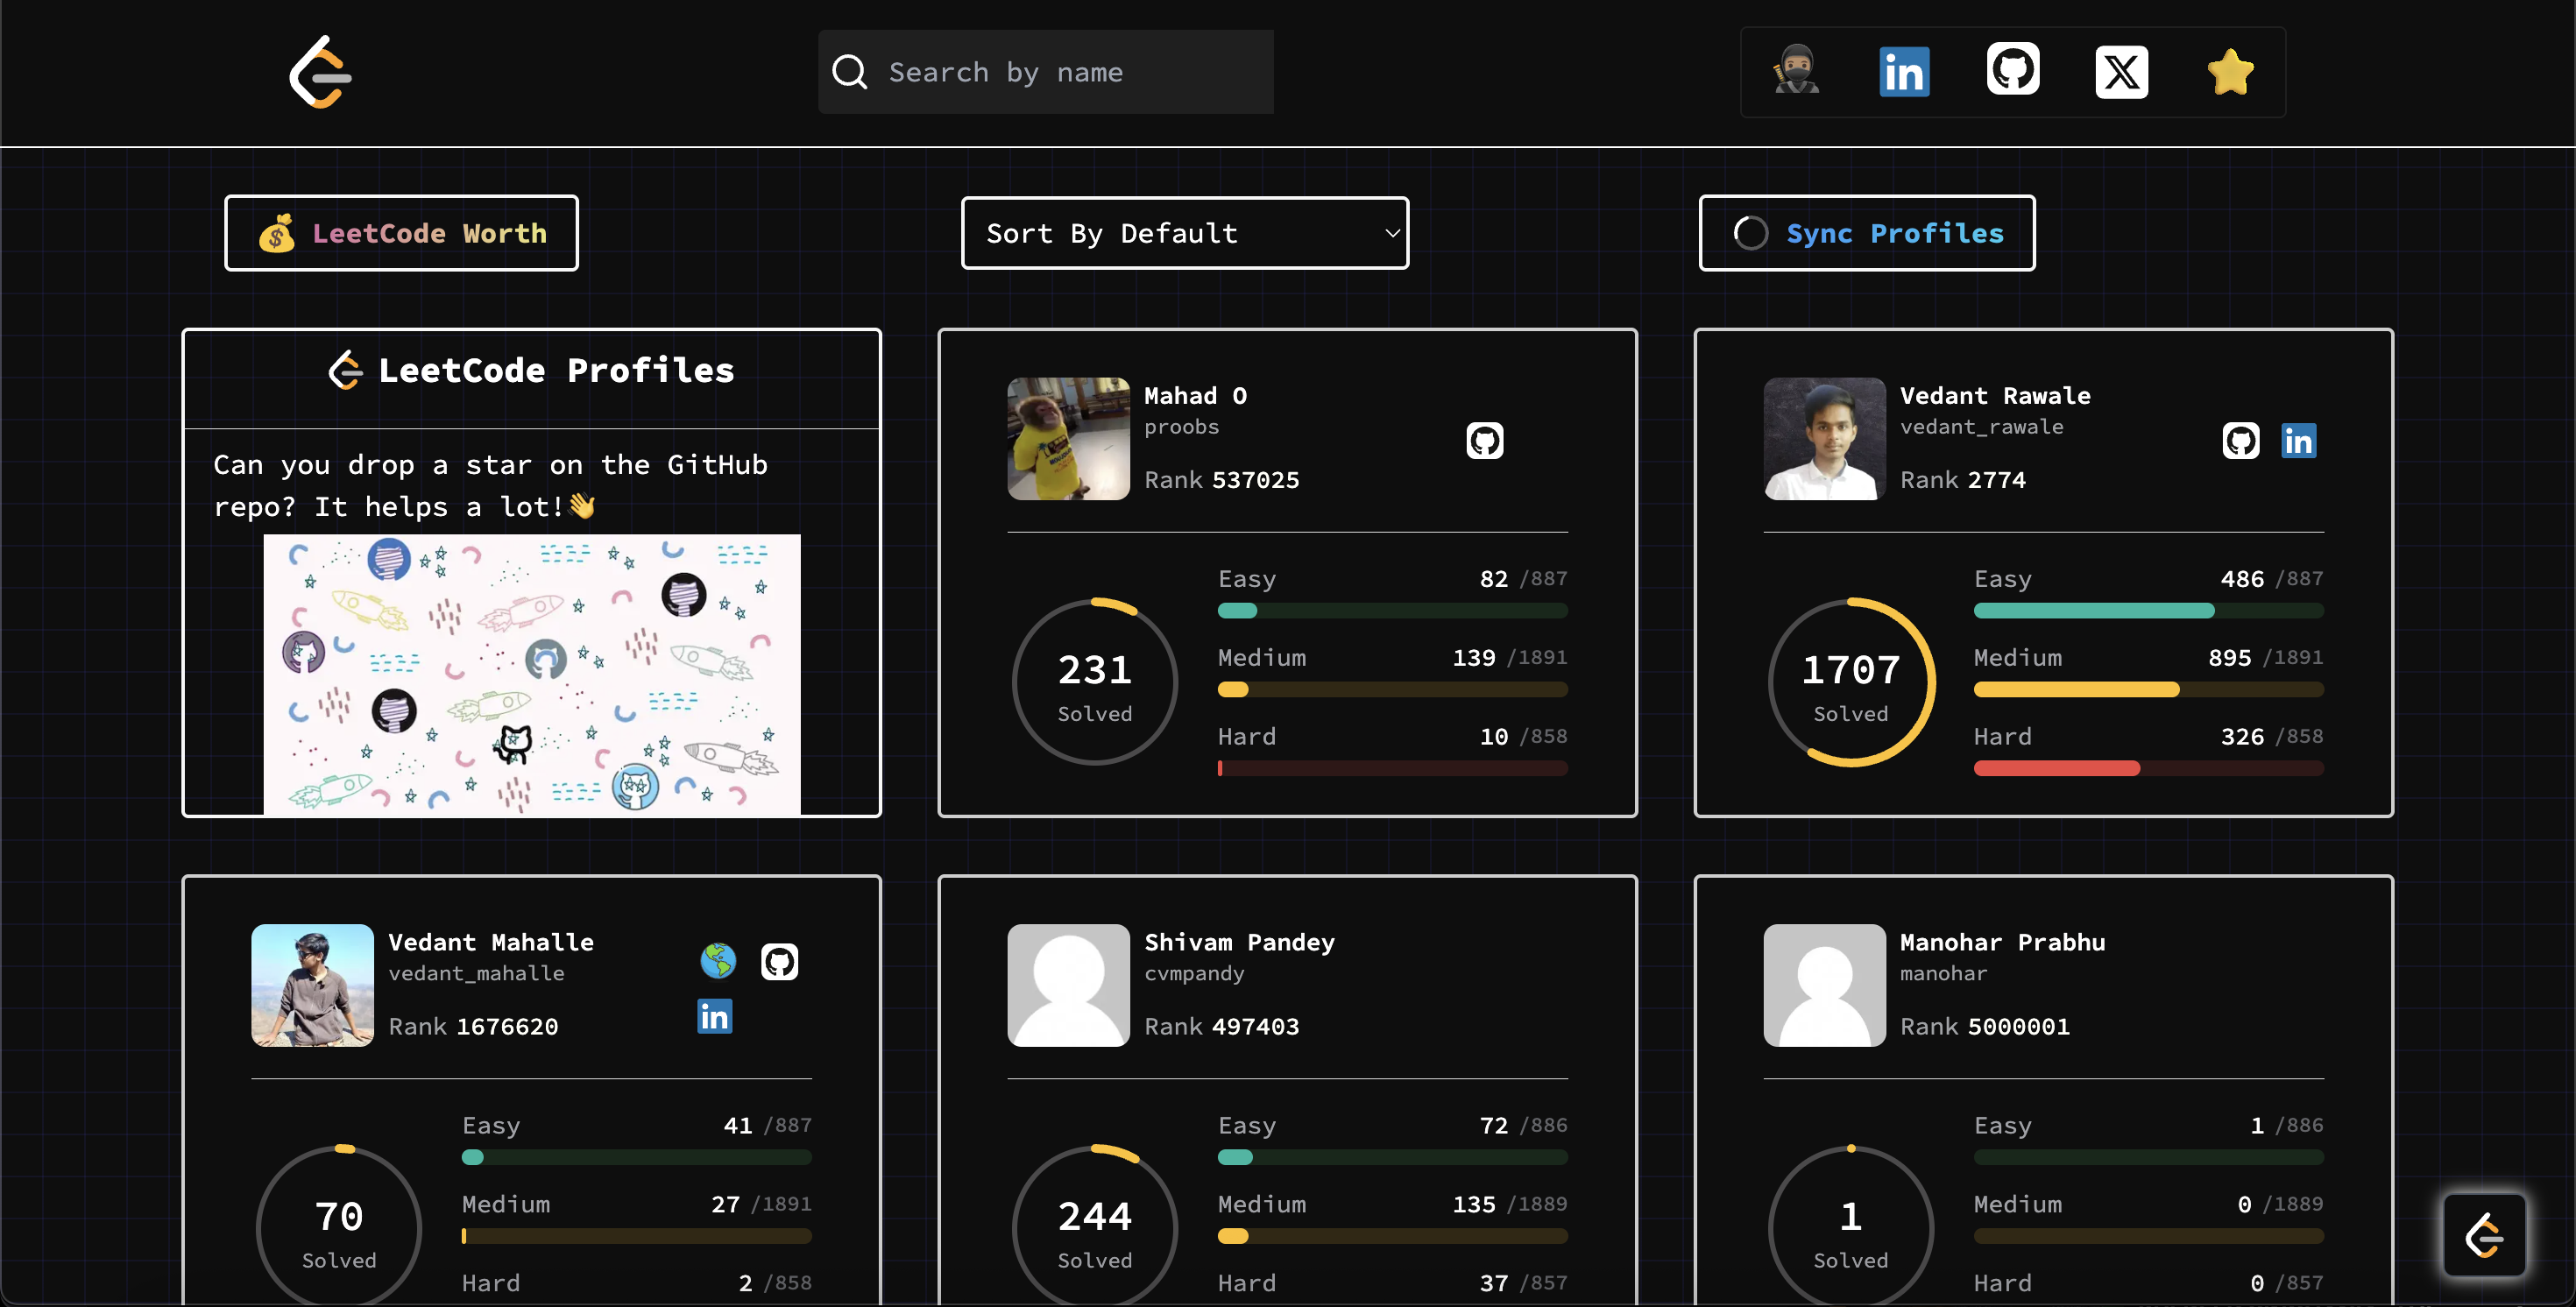
Task: Click the Sync Profiles button
Action: [1867, 233]
